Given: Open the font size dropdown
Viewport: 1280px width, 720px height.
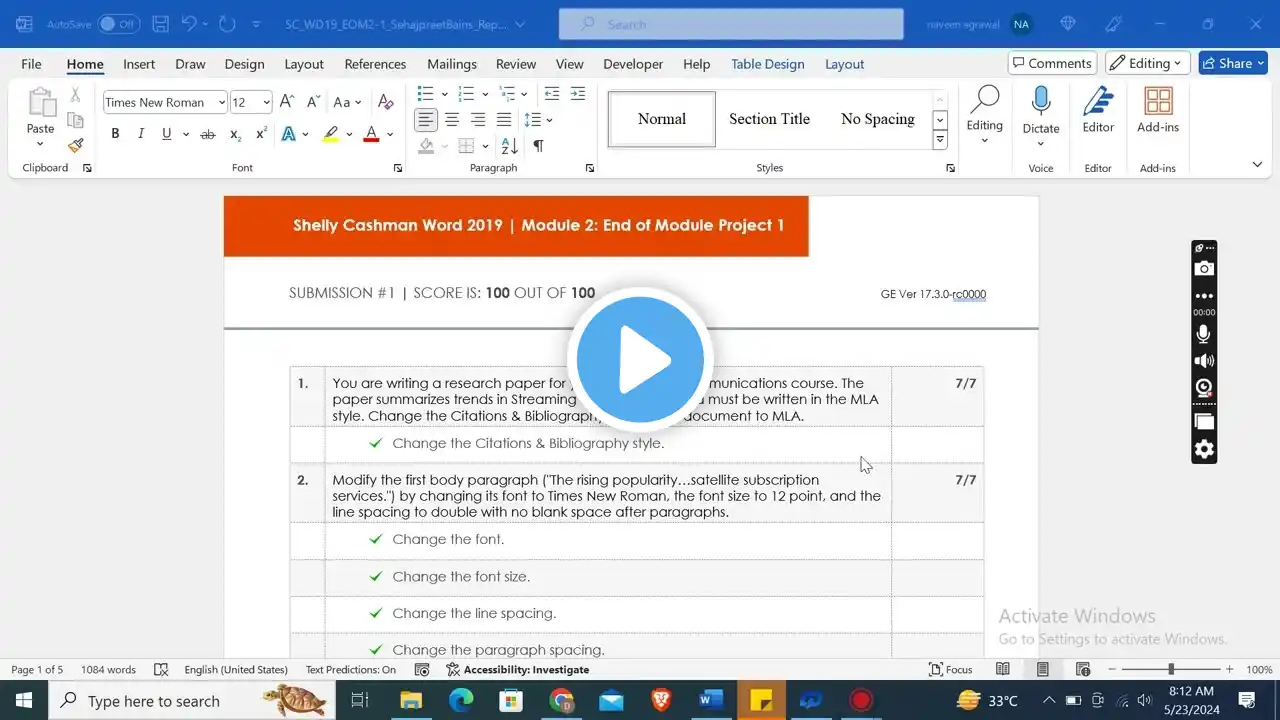Looking at the screenshot, I should 266,102.
